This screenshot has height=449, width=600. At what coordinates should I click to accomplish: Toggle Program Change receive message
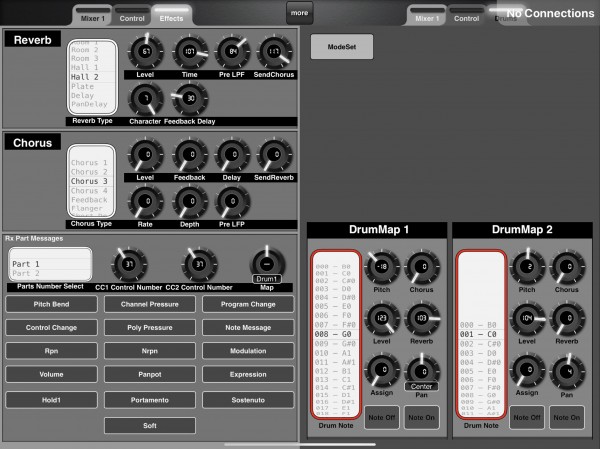click(248, 304)
